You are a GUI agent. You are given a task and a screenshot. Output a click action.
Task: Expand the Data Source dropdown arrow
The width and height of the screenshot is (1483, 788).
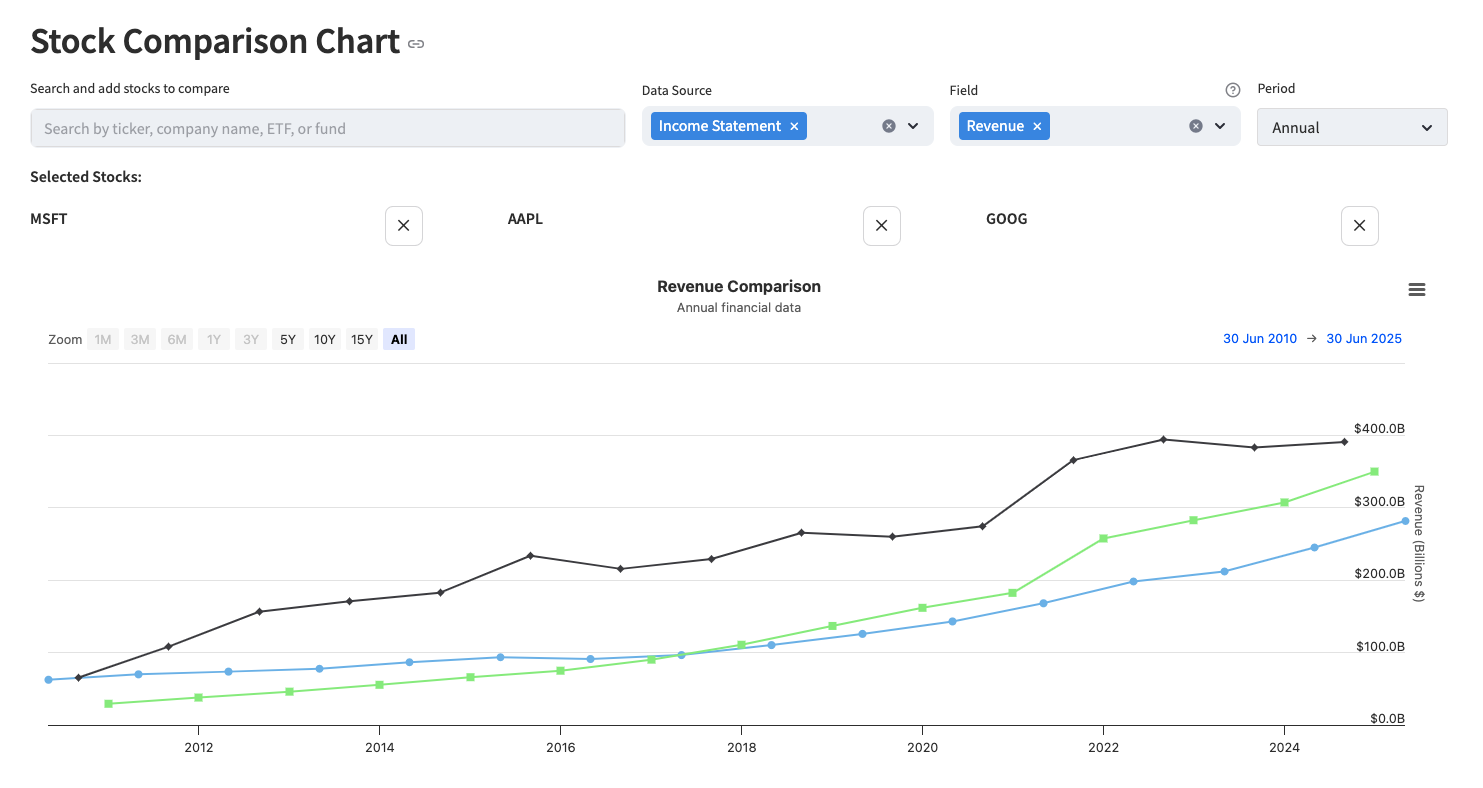point(913,126)
